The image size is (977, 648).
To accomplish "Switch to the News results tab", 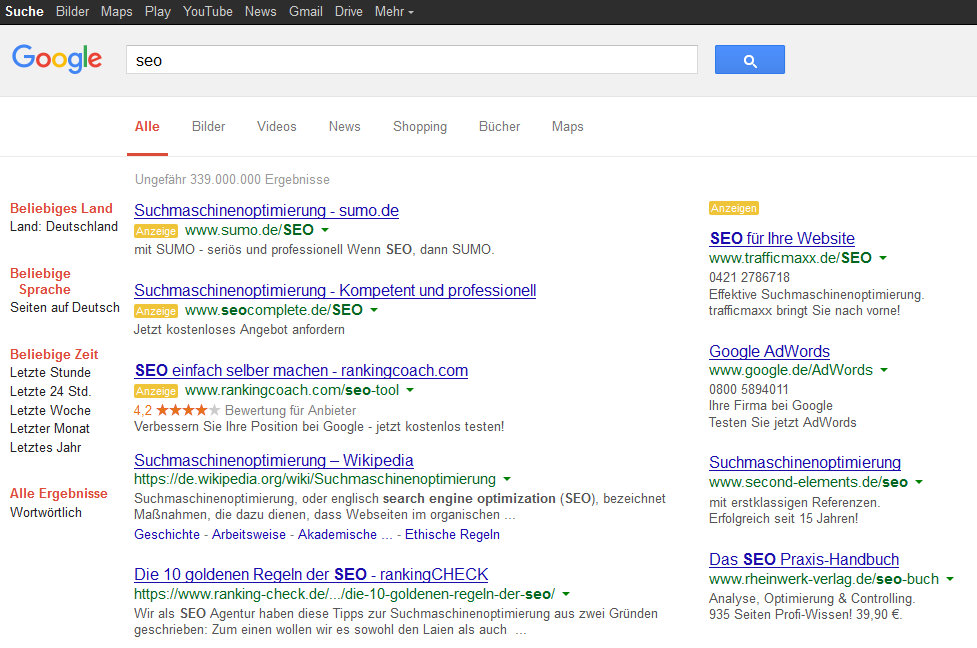I will pyautogui.click(x=345, y=126).
